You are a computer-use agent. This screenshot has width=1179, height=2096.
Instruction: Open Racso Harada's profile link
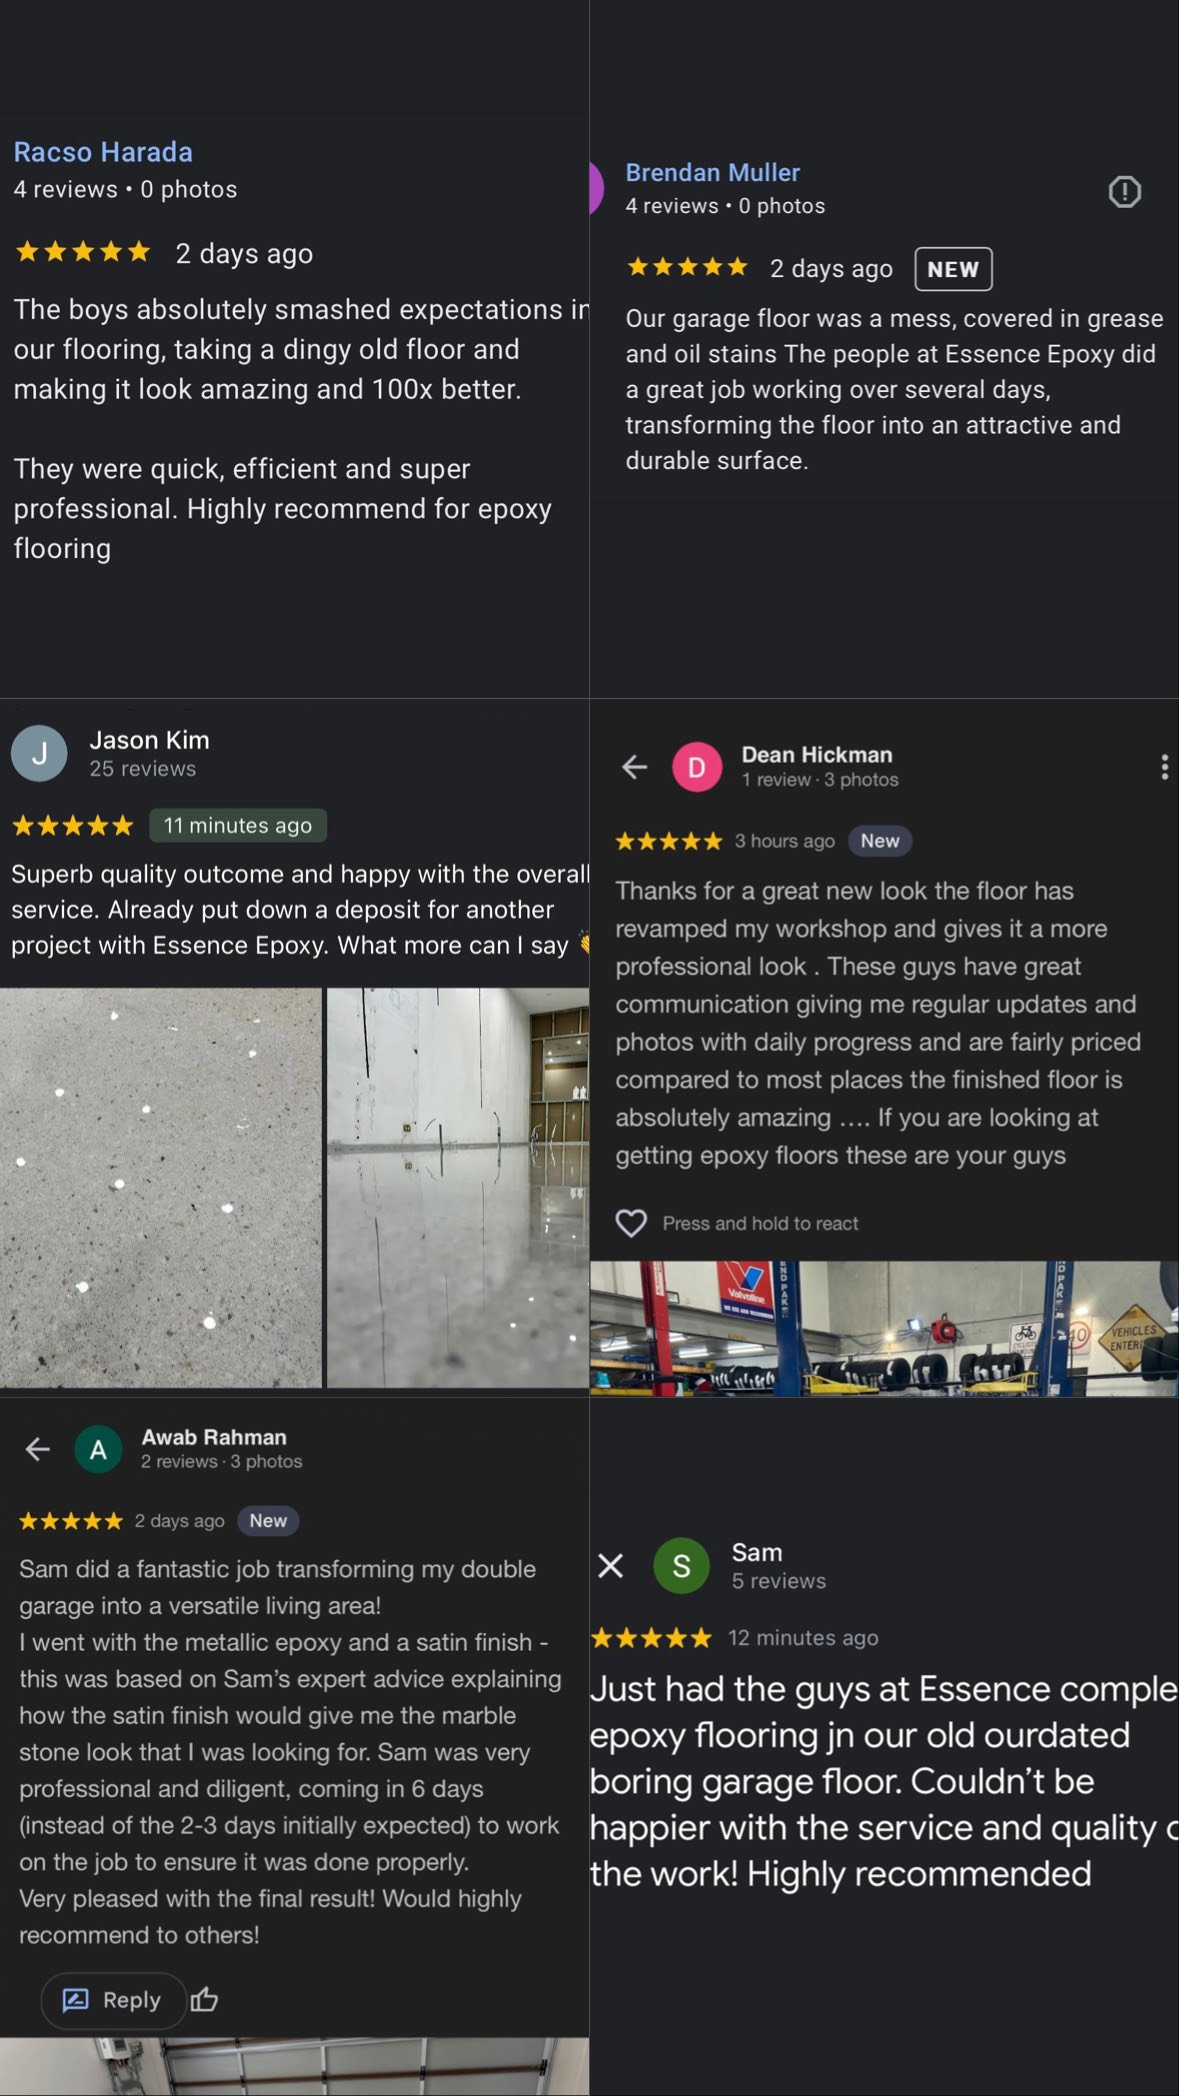[x=103, y=152]
